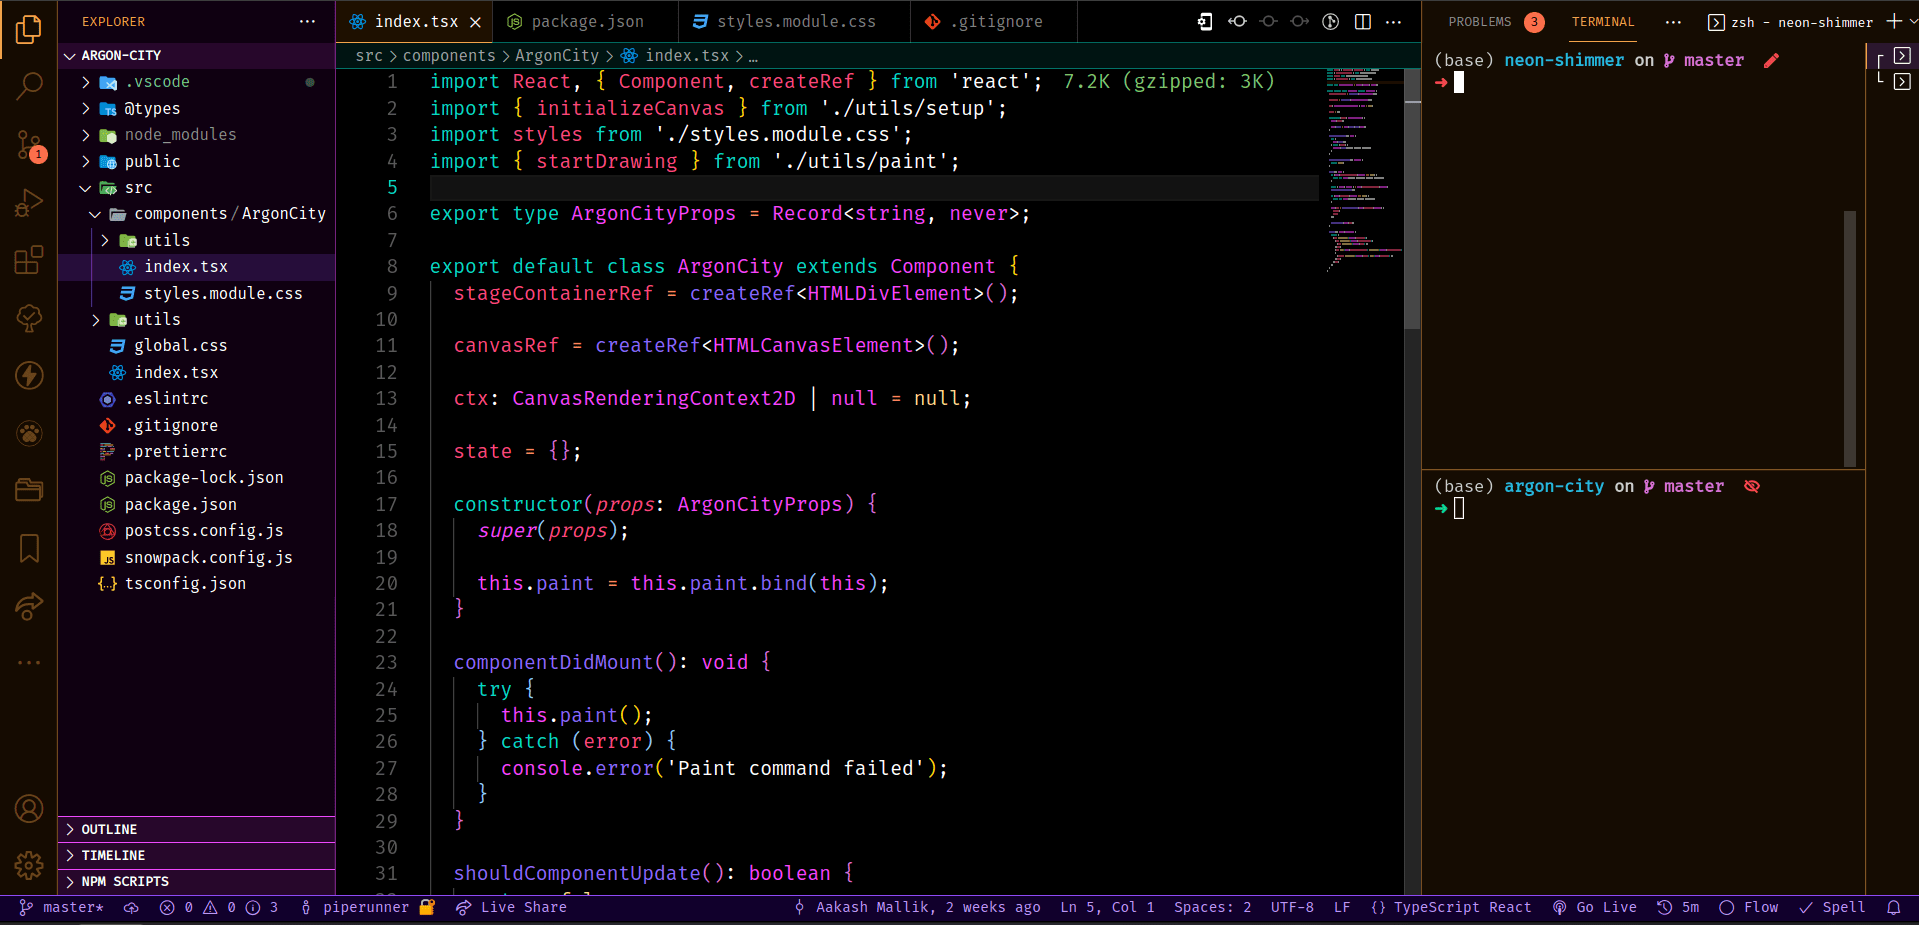This screenshot has height=925, width=1919.
Task: Open editor more actions menu
Action: coord(1394,21)
